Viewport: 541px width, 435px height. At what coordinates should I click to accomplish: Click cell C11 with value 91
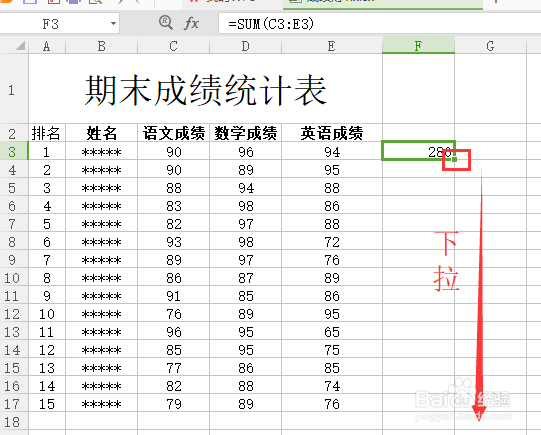[174, 296]
